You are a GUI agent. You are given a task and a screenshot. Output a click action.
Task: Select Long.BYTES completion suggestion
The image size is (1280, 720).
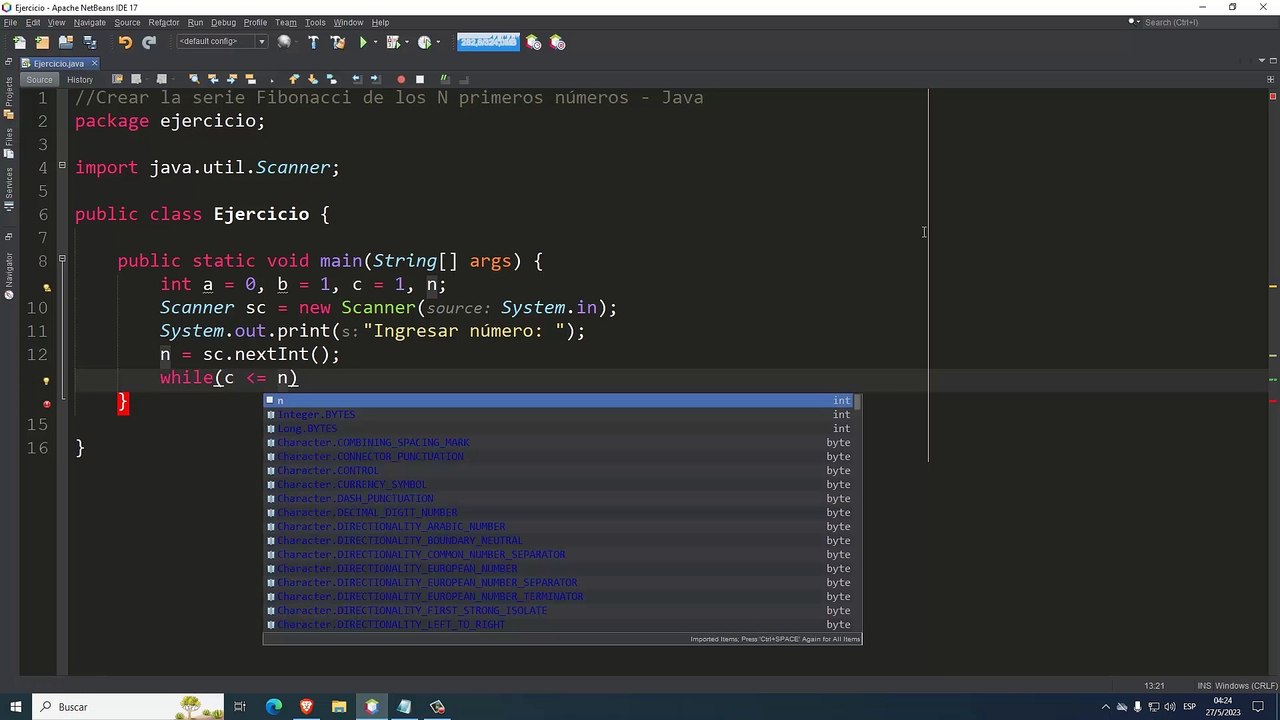(x=562, y=428)
